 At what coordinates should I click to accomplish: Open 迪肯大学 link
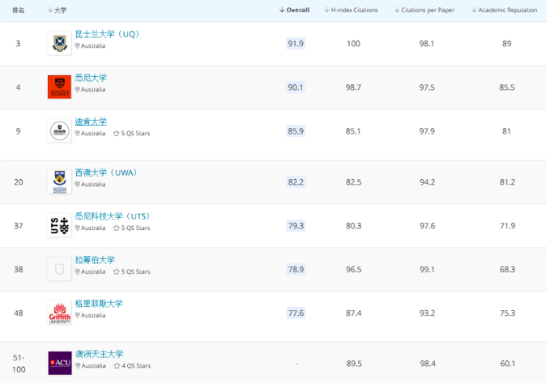point(91,122)
